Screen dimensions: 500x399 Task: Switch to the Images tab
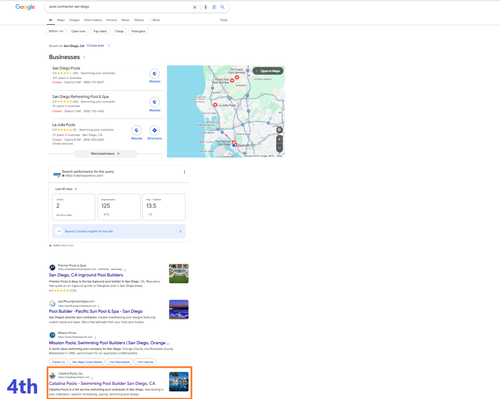74,20
